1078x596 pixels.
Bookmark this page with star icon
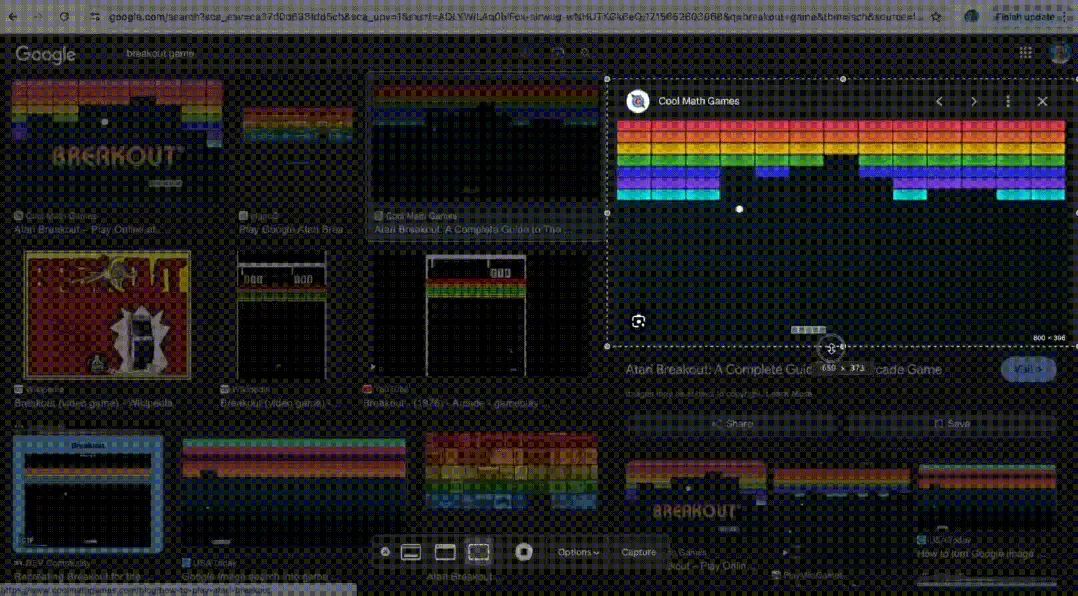(x=936, y=16)
